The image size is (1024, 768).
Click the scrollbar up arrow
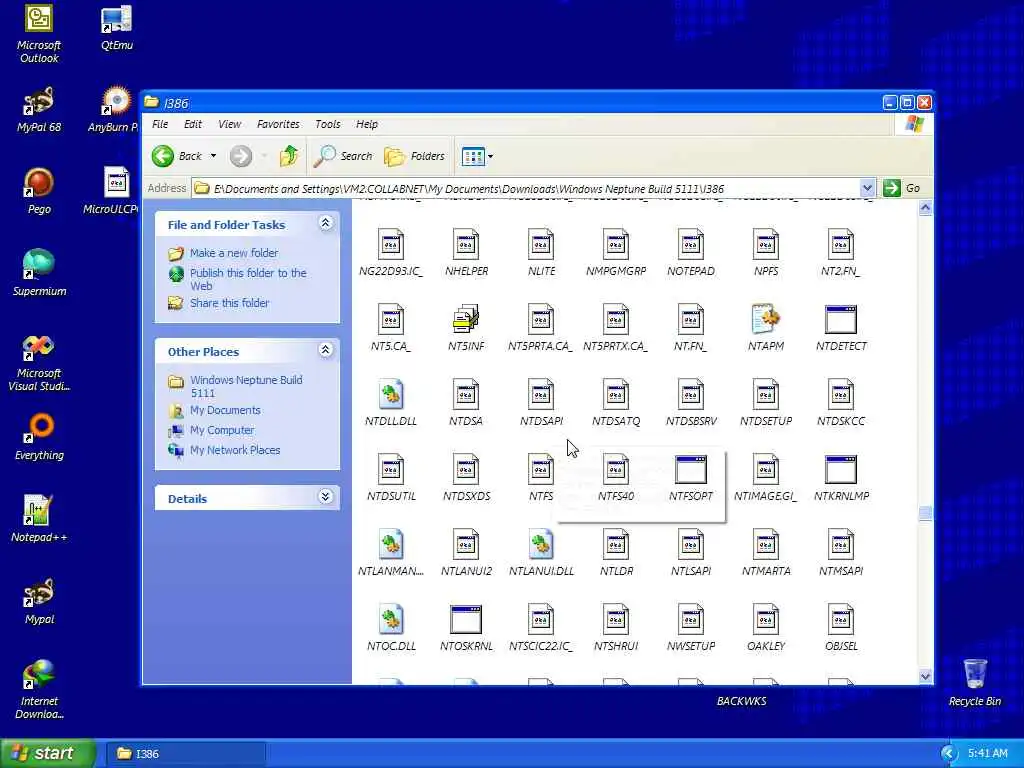coord(925,208)
